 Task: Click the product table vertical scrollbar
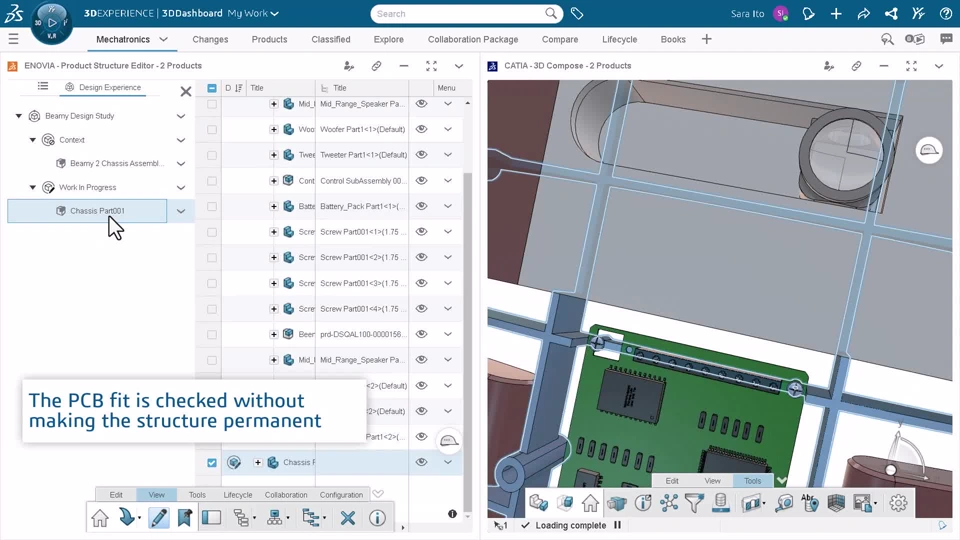(468, 341)
